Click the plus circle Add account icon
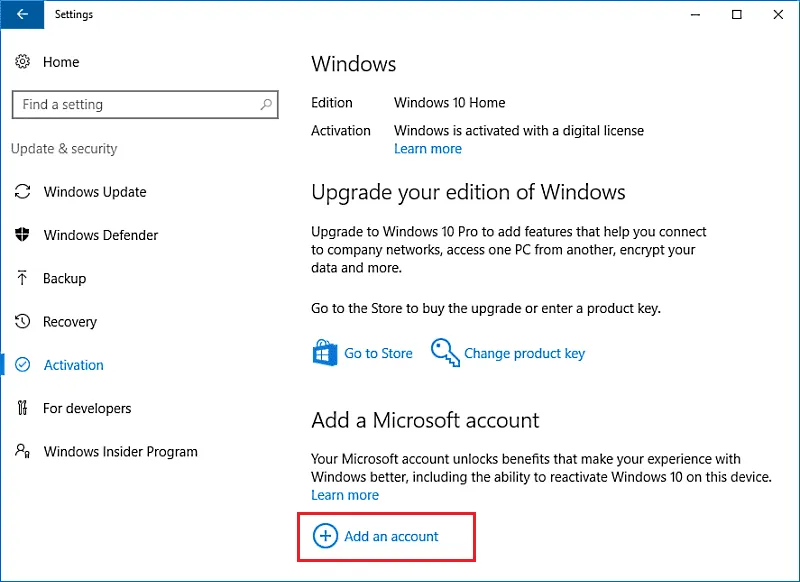 [x=325, y=536]
